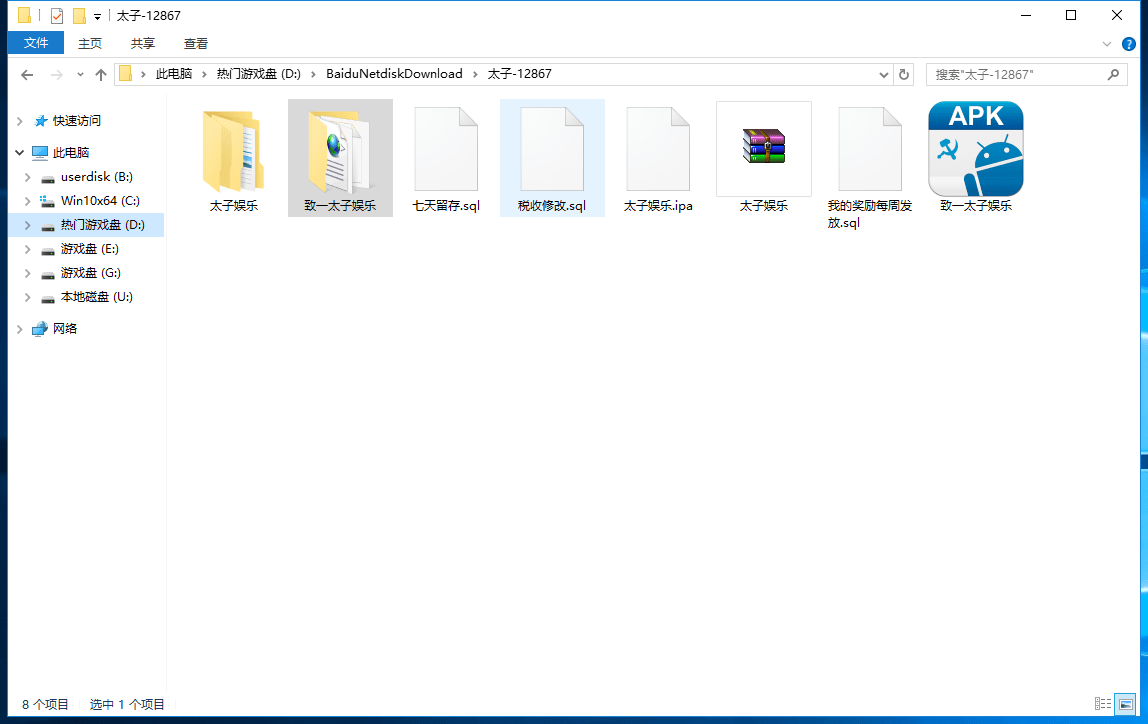
Task: Click the 太子-12867 breadcrumb segment
Action: coord(520,74)
